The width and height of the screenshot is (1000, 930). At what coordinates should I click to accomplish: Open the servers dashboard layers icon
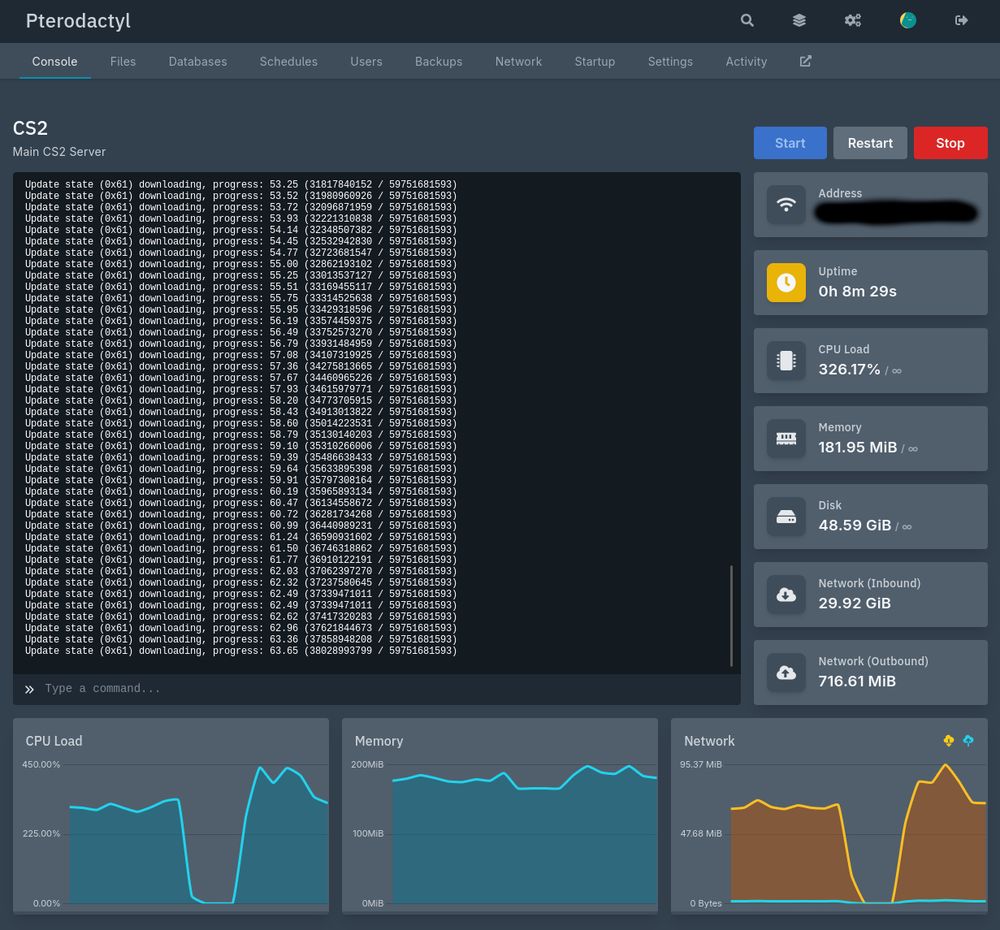[799, 20]
